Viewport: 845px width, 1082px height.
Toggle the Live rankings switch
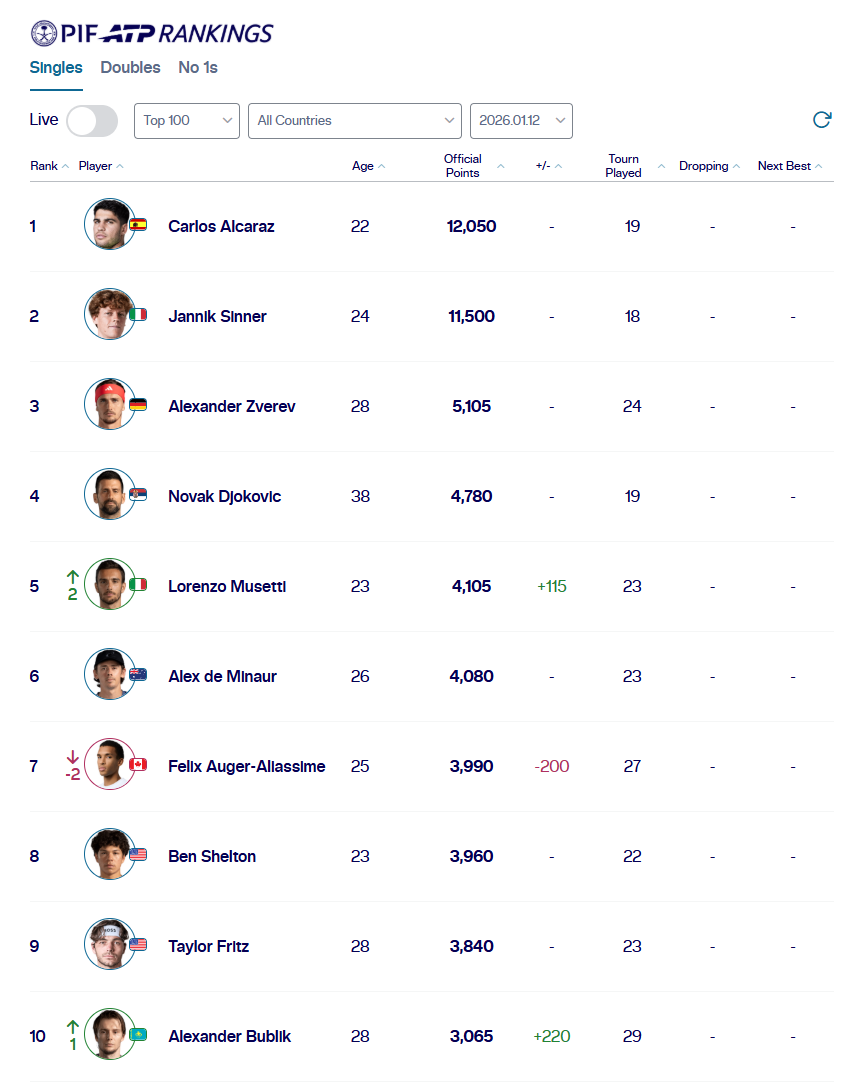[91, 120]
